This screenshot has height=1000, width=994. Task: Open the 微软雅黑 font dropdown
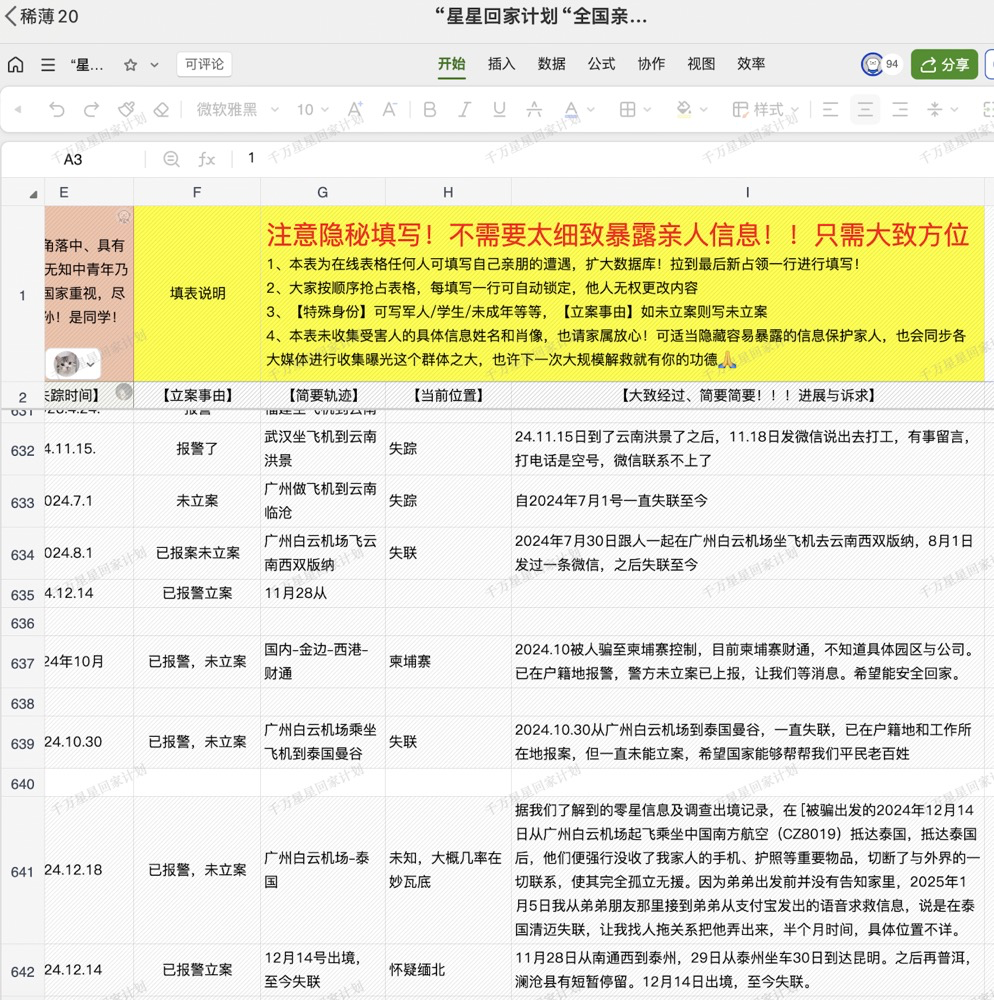237,110
